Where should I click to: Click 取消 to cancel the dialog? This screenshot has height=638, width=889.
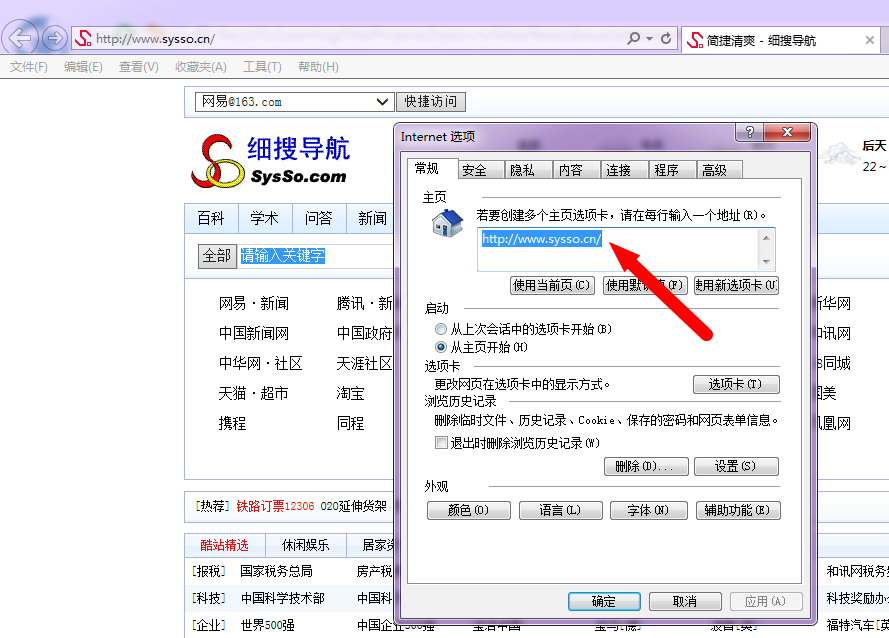tap(685, 601)
